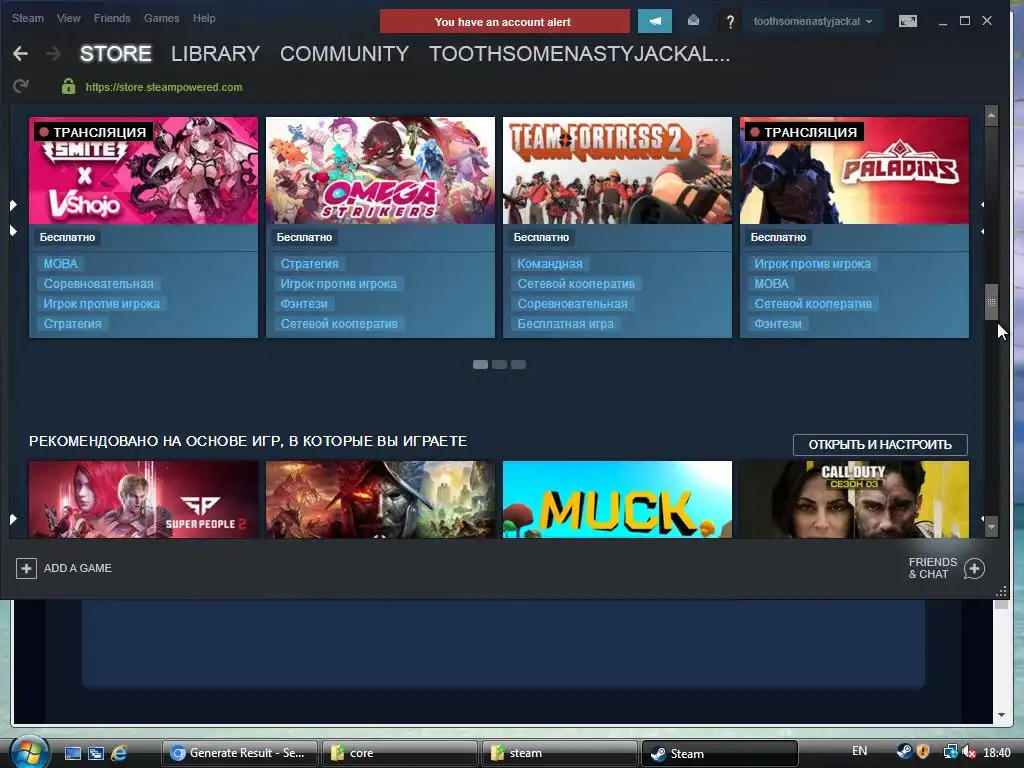Click the green padlock security icon
This screenshot has width=1024, height=768.
[x=69, y=86]
